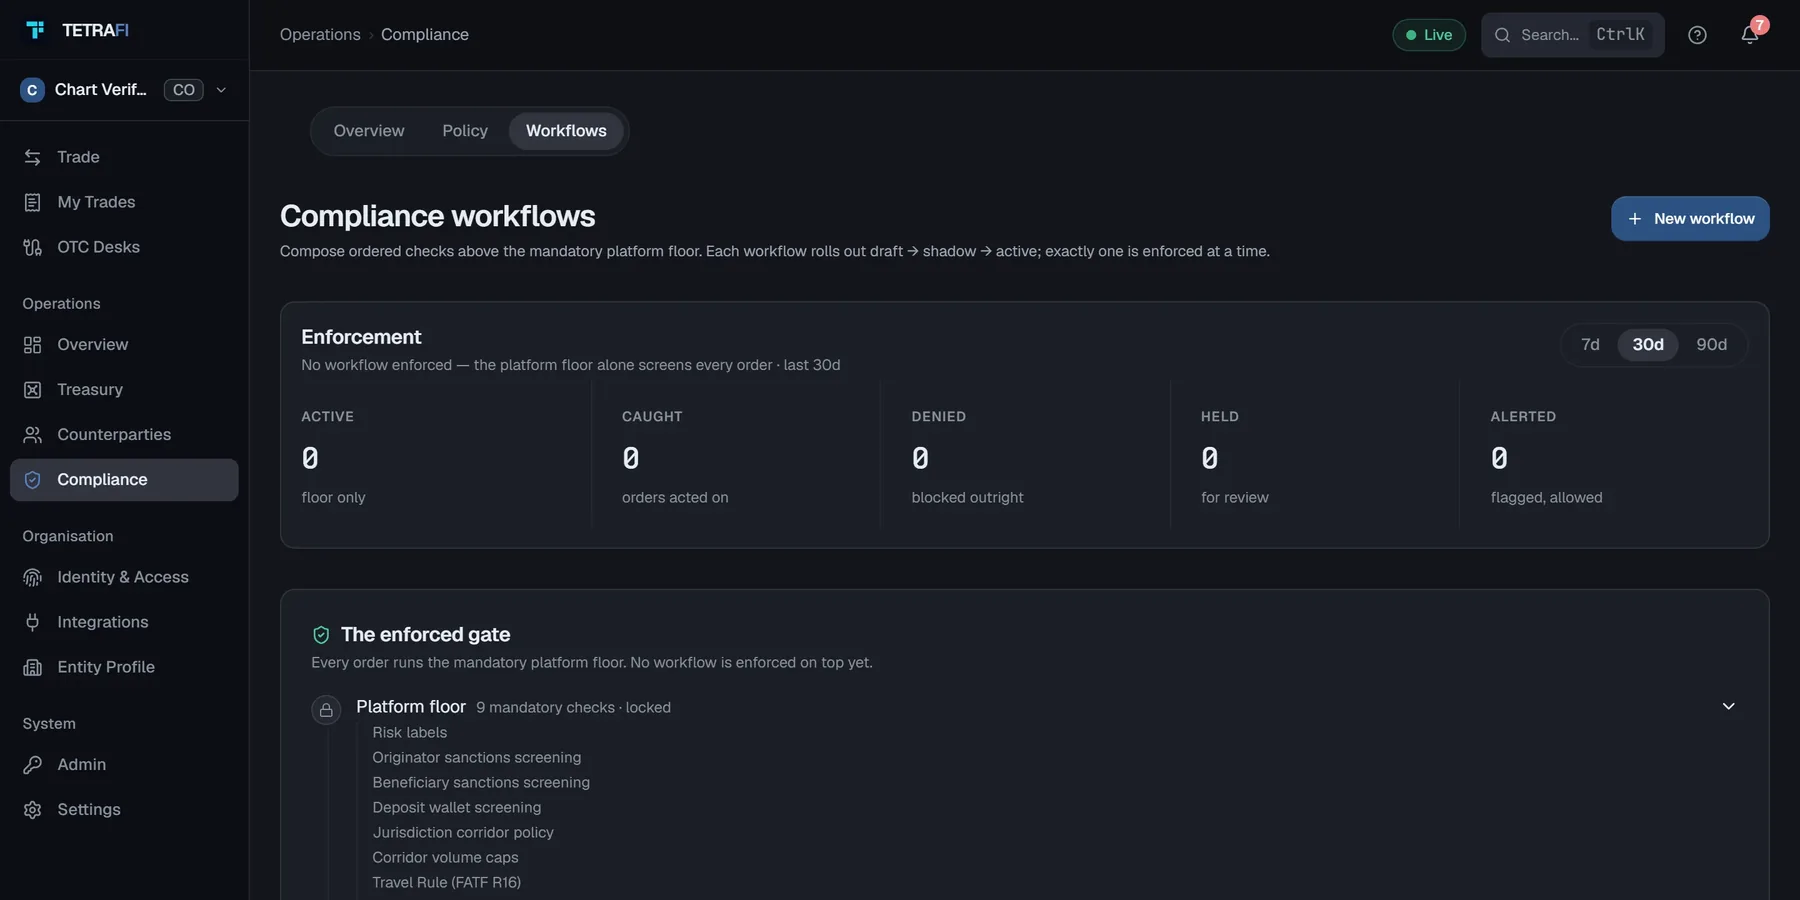The width and height of the screenshot is (1800, 900).
Task: Open the Chart Verif organisation switcher dropdown
Action: (124, 90)
